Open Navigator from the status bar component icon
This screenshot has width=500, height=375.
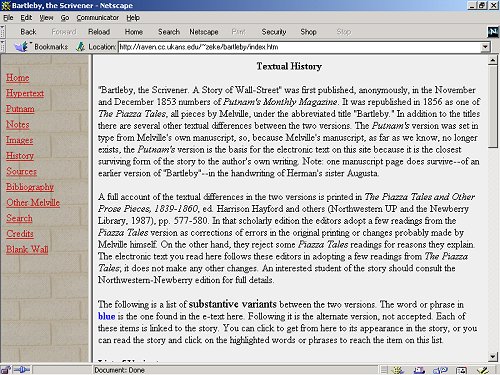coord(397,370)
